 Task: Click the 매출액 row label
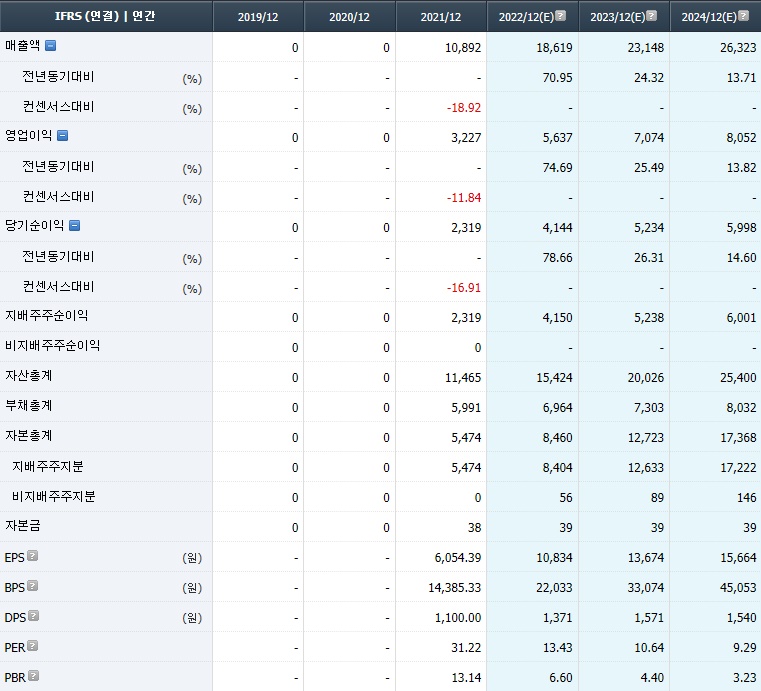22,46
